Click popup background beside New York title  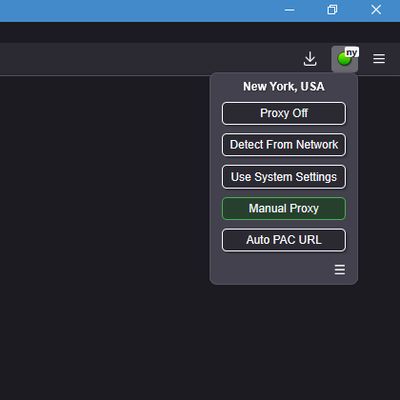(227, 87)
